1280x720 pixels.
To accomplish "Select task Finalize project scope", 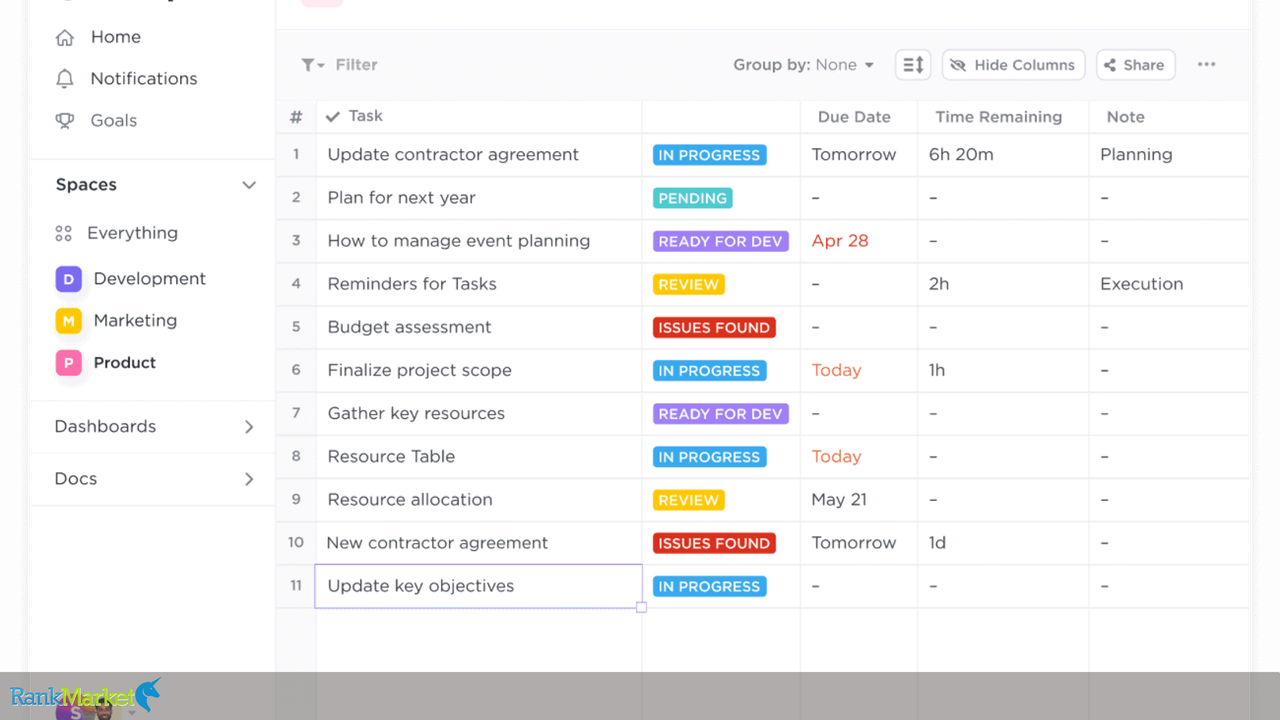I will (x=420, y=370).
